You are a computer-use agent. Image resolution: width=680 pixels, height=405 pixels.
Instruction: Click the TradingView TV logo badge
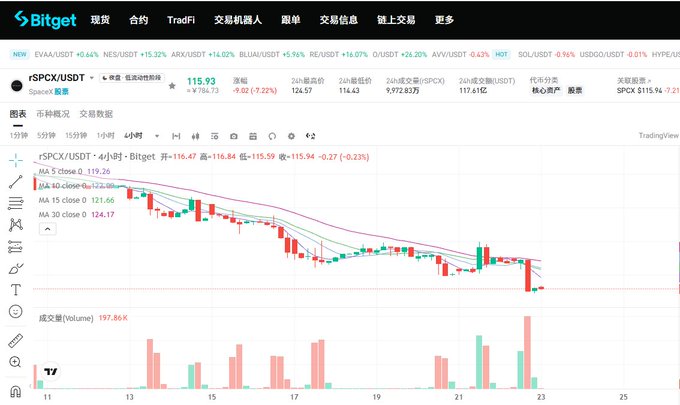pyautogui.click(x=51, y=372)
